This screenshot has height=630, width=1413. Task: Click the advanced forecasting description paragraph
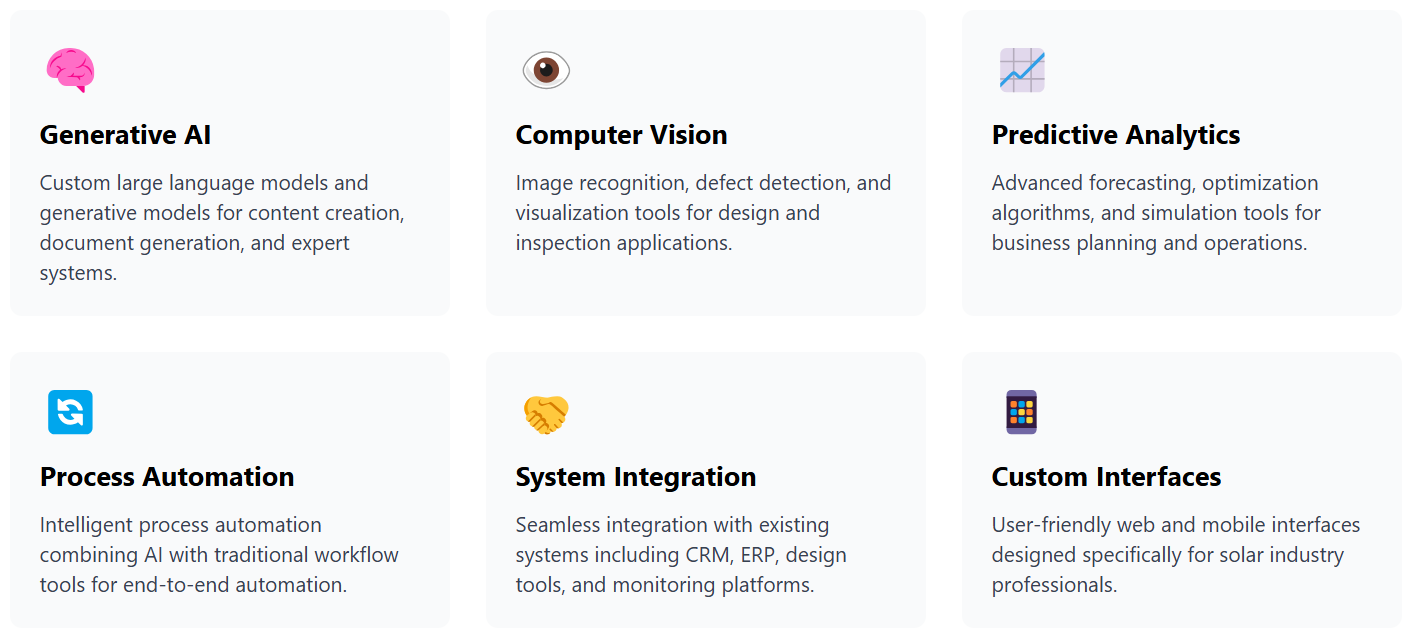1157,213
